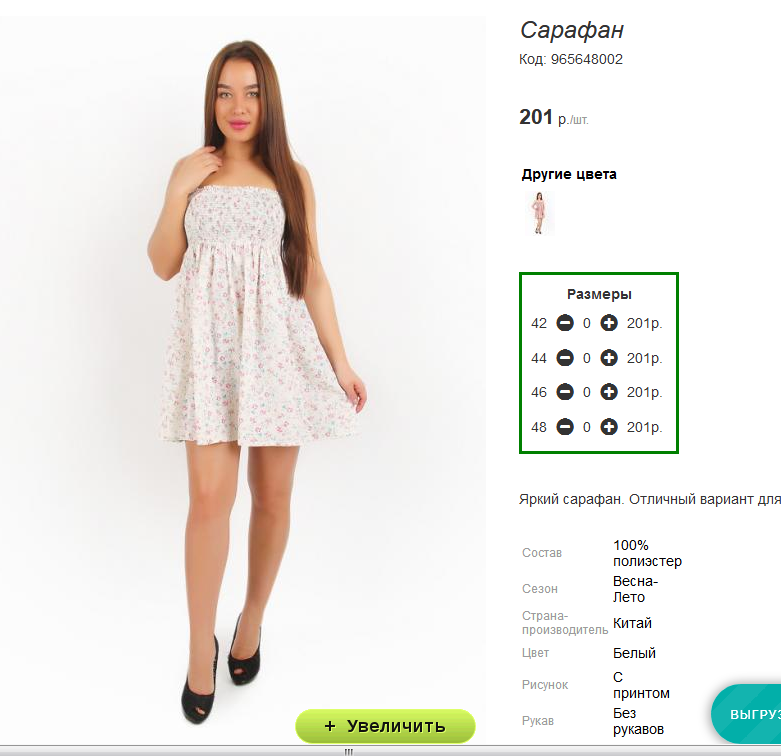Decrease quantity for size 42

(x=565, y=323)
